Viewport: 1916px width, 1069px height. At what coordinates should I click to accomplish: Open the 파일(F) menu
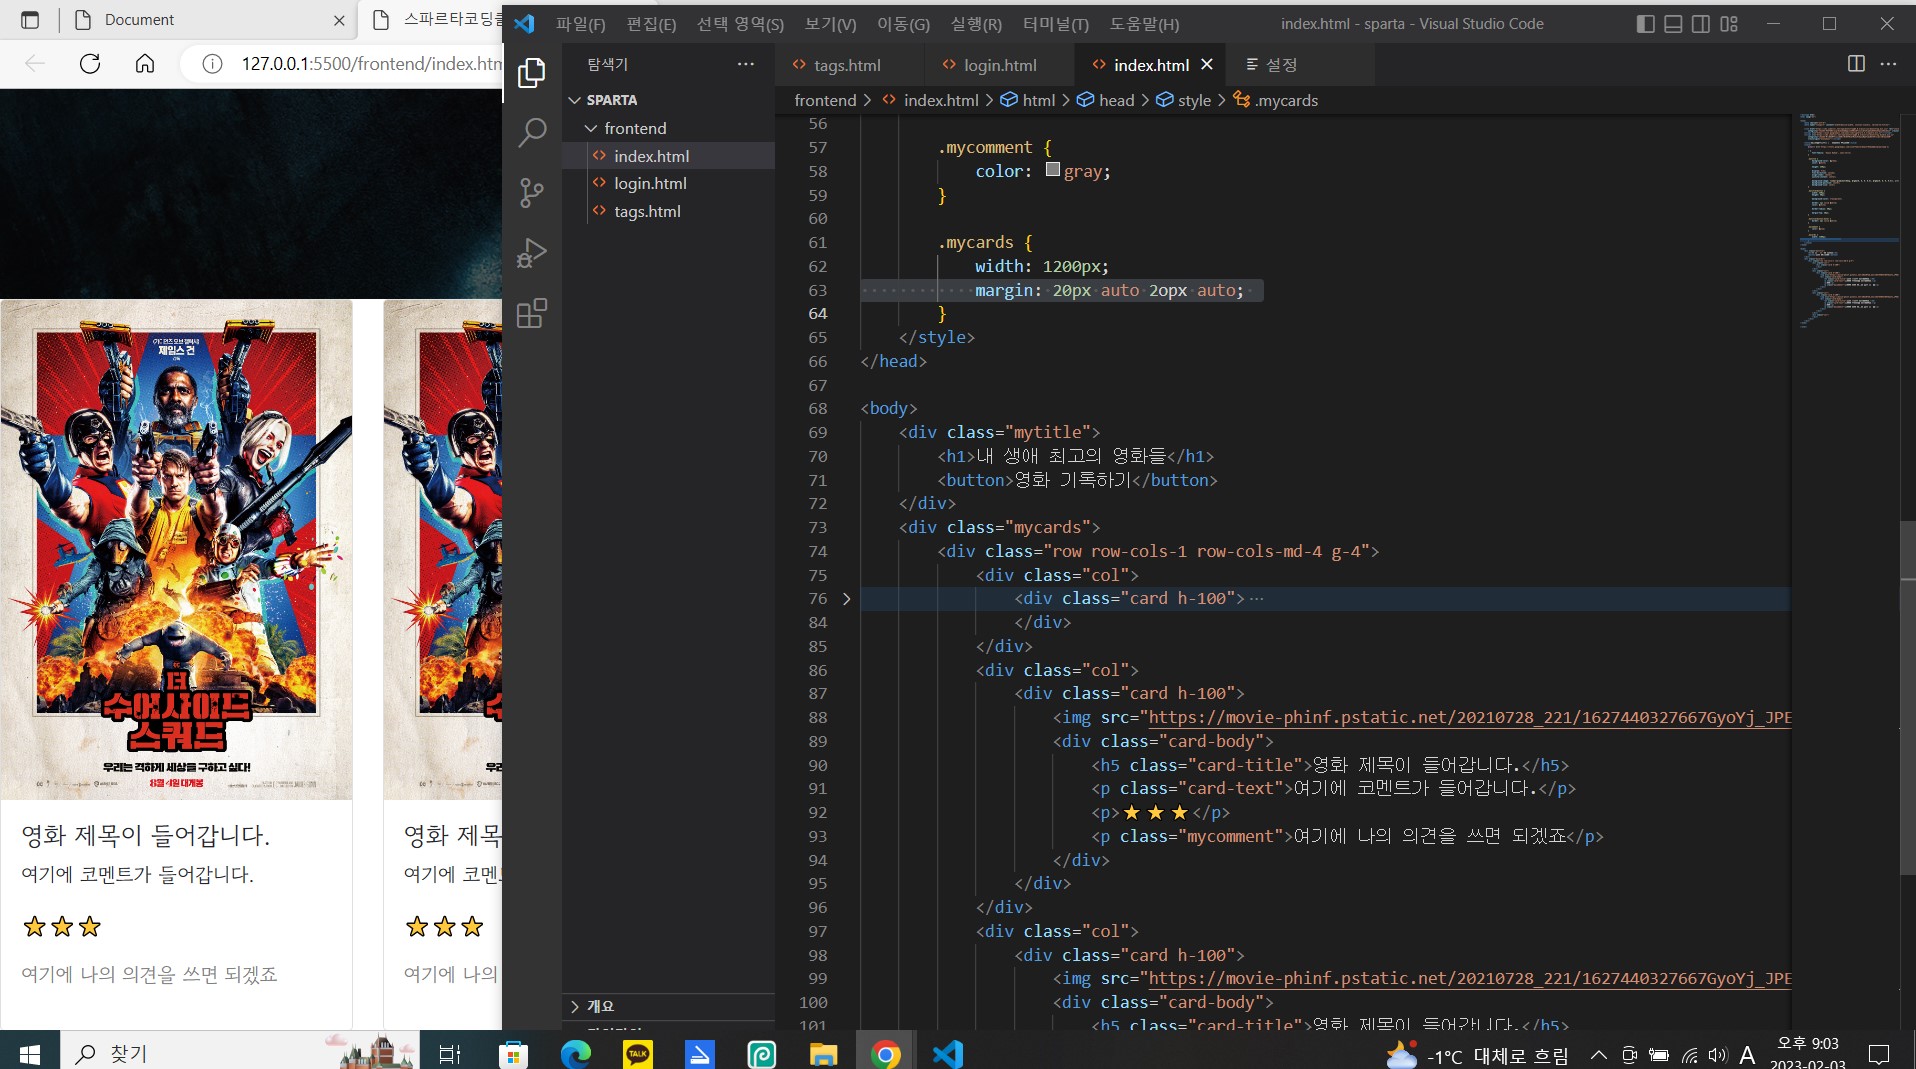(x=581, y=24)
